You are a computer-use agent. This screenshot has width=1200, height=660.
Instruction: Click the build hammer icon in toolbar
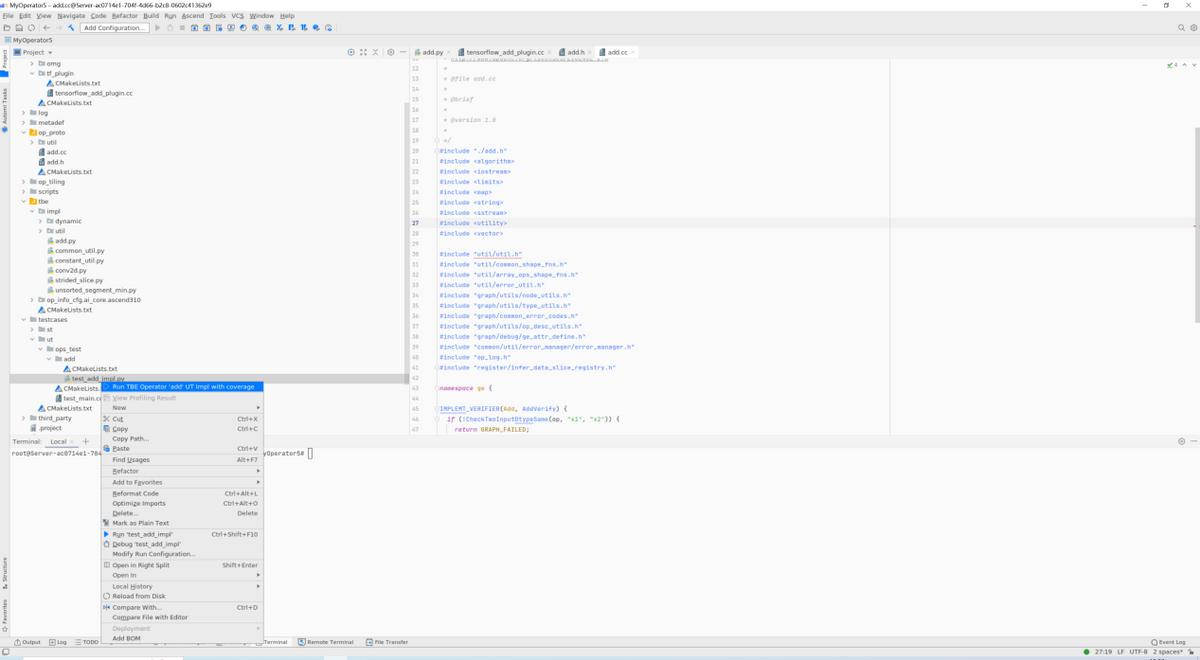71,28
